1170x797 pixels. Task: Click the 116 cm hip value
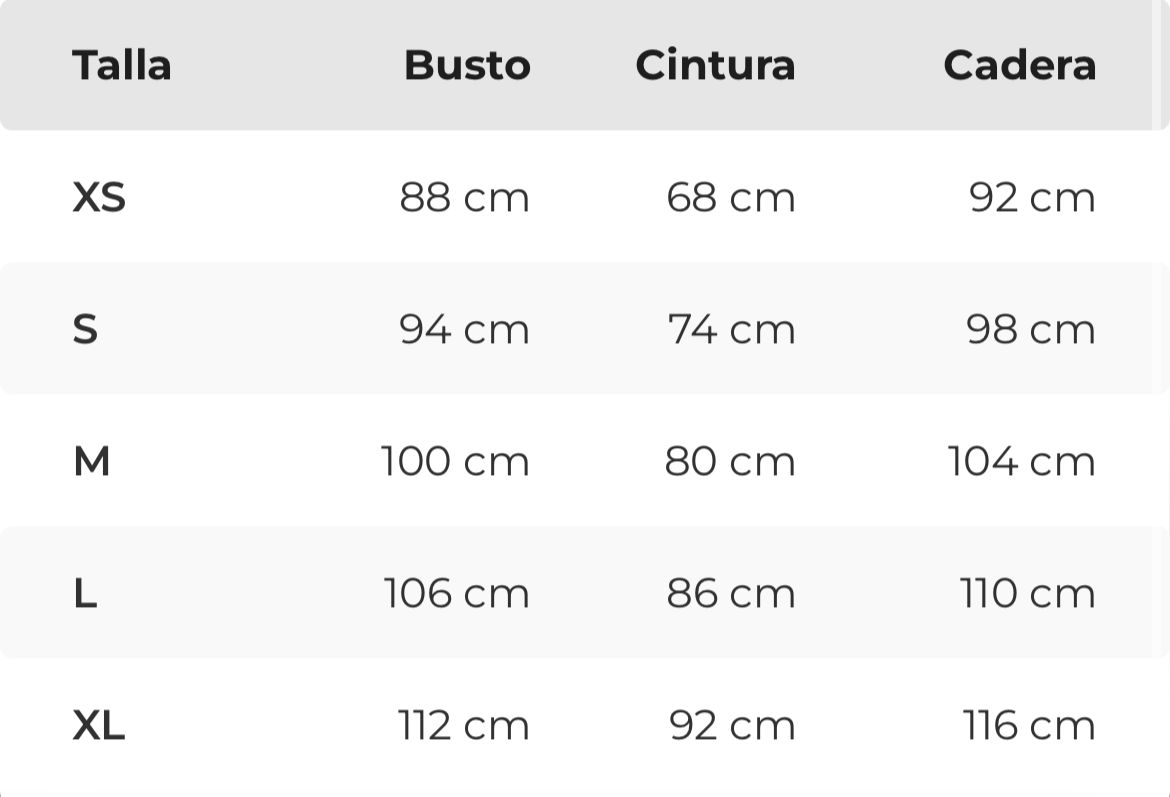(x=1029, y=725)
